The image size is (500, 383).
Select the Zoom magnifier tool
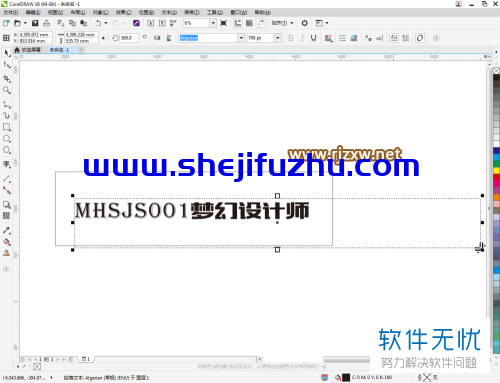click(x=6, y=90)
